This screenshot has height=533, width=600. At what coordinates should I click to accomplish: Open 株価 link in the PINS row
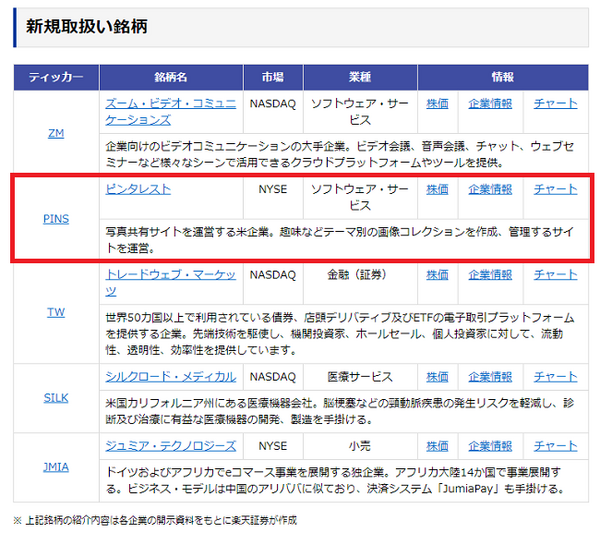pyautogui.click(x=437, y=189)
